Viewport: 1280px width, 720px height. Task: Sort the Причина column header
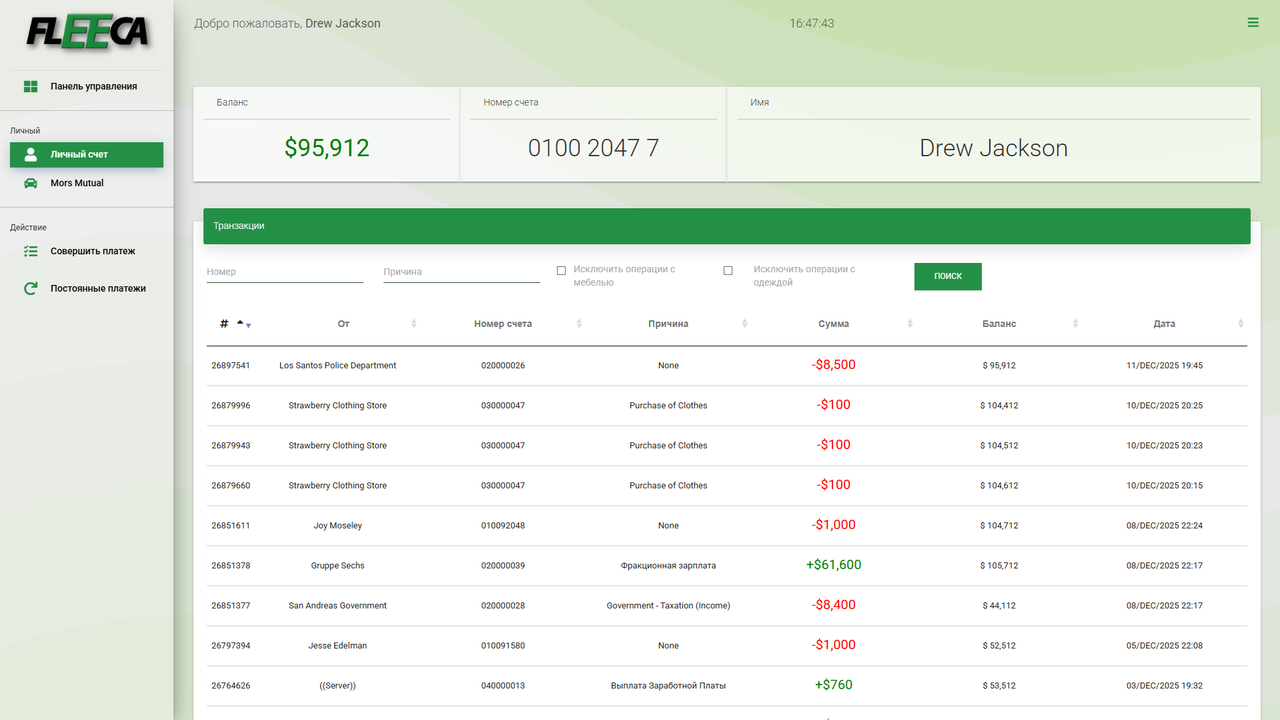pos(668,324)
